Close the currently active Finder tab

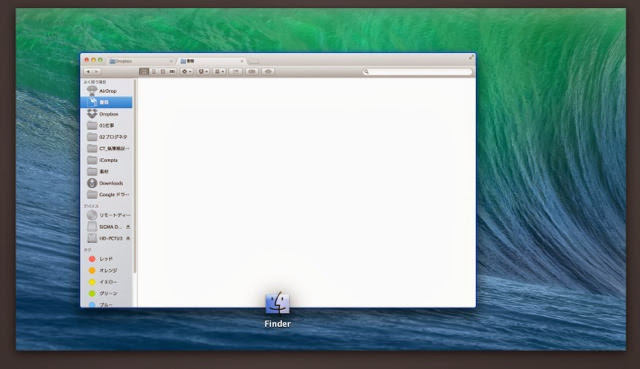click(242, 61)
